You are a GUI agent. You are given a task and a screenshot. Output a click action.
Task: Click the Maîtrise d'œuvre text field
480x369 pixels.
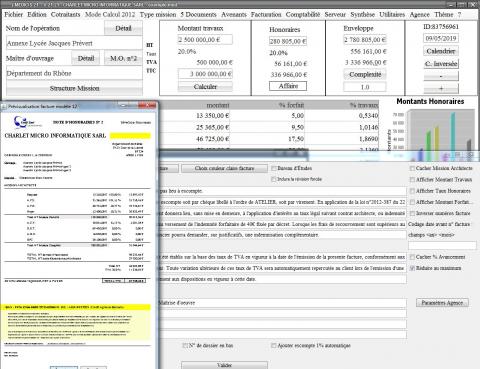coord(282,303)
